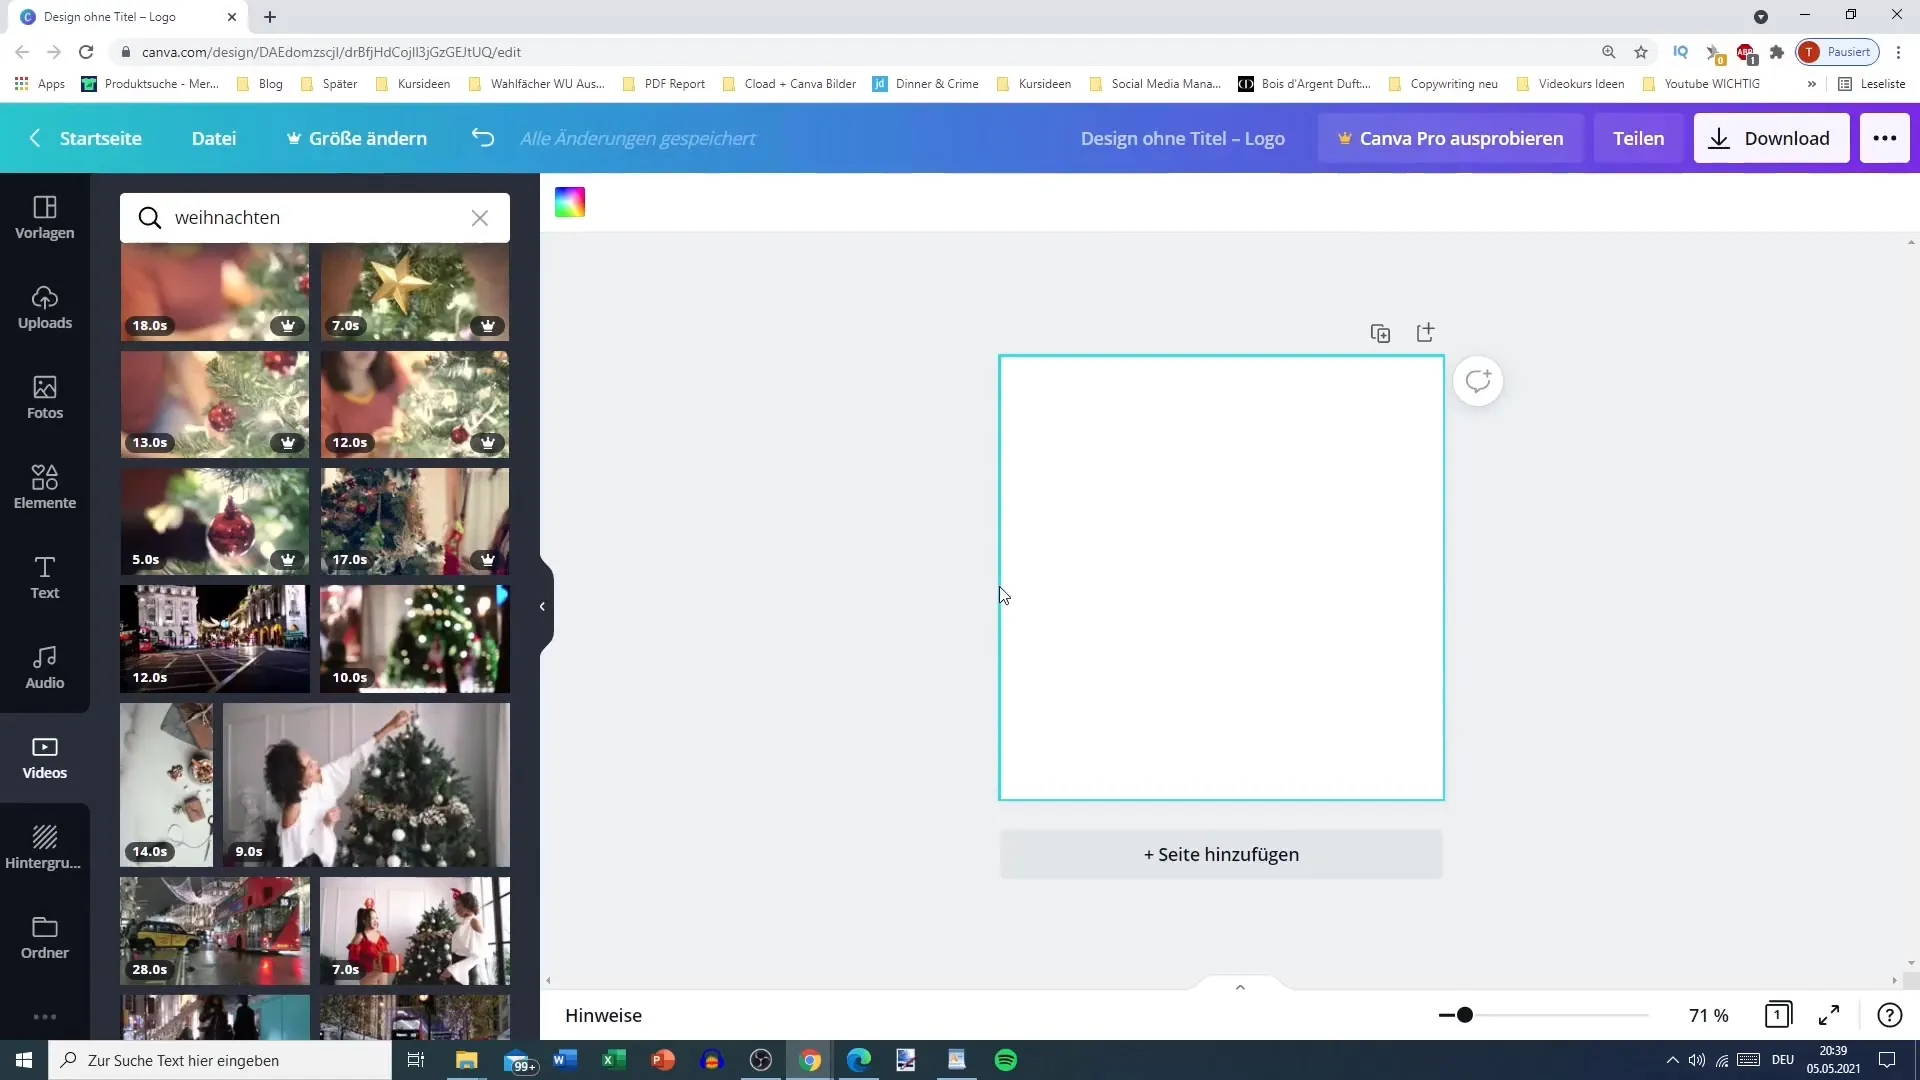Click the duplicate page icon

[x=1381, y=334]
